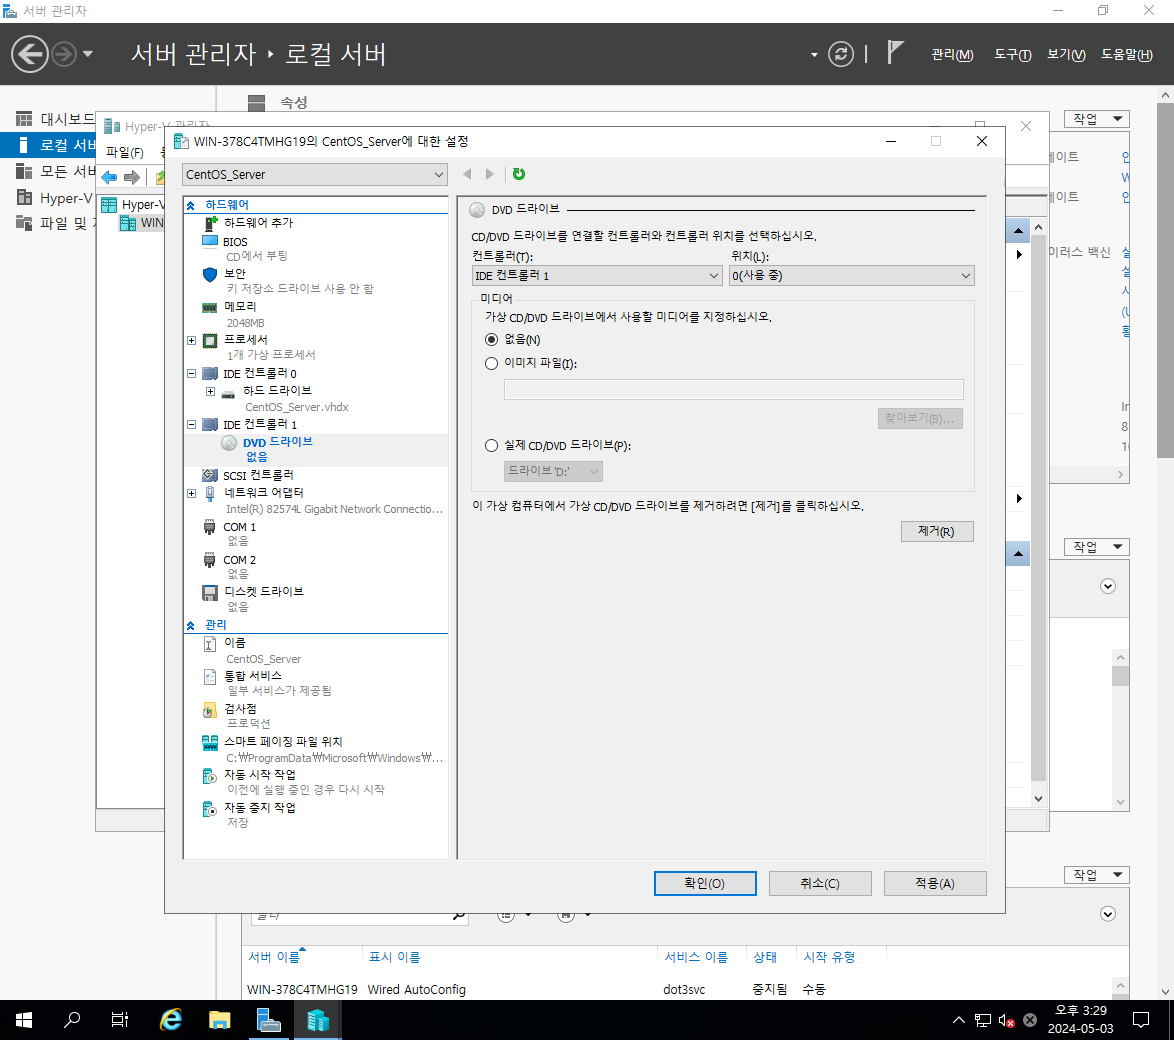Screen dimensions: 1174x1040
Task: Select COM 2 port item
Action: click(x=239, y=560)
